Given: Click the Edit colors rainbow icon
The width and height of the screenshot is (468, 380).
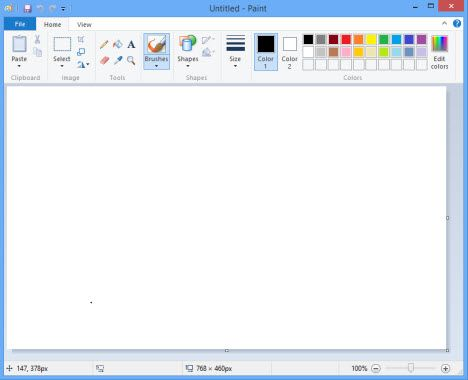Looking at the screenshot, I should (x=439, y=44).
